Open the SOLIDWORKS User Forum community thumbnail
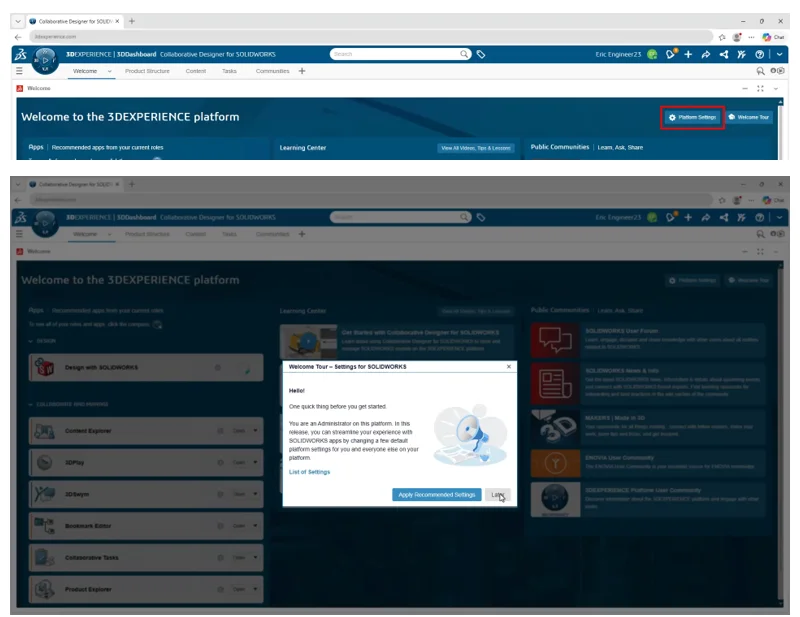800x617 pixels. [555, 340]
